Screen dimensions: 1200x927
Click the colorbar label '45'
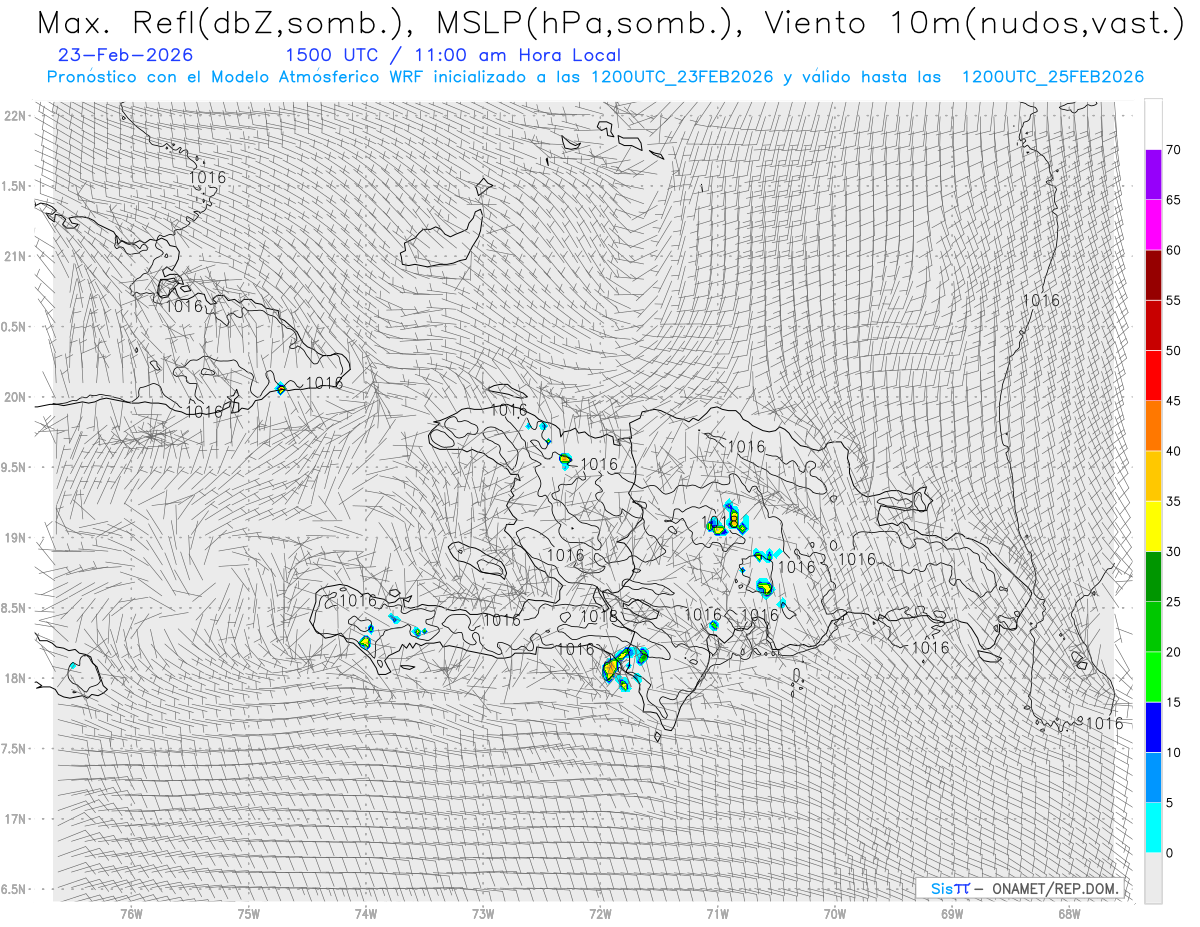point(1173,401)
